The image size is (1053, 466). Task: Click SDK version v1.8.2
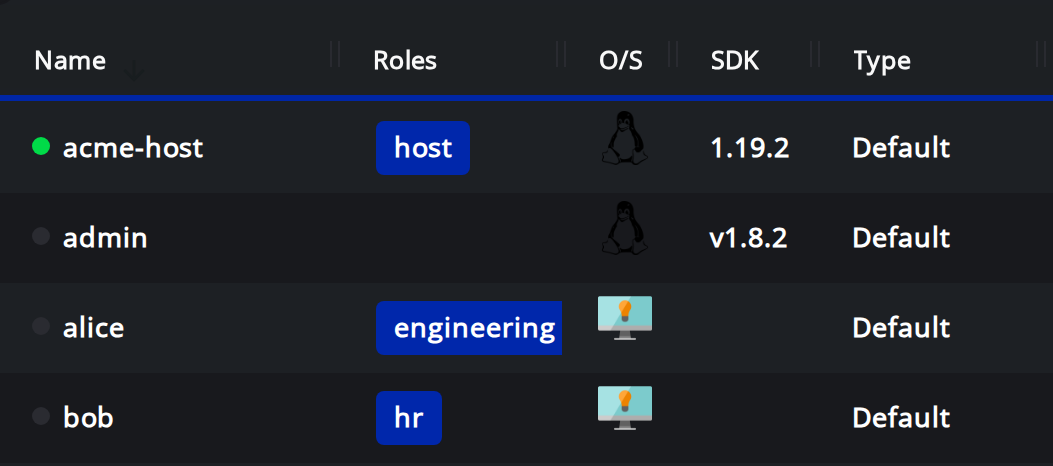click(x=748, y=238)
